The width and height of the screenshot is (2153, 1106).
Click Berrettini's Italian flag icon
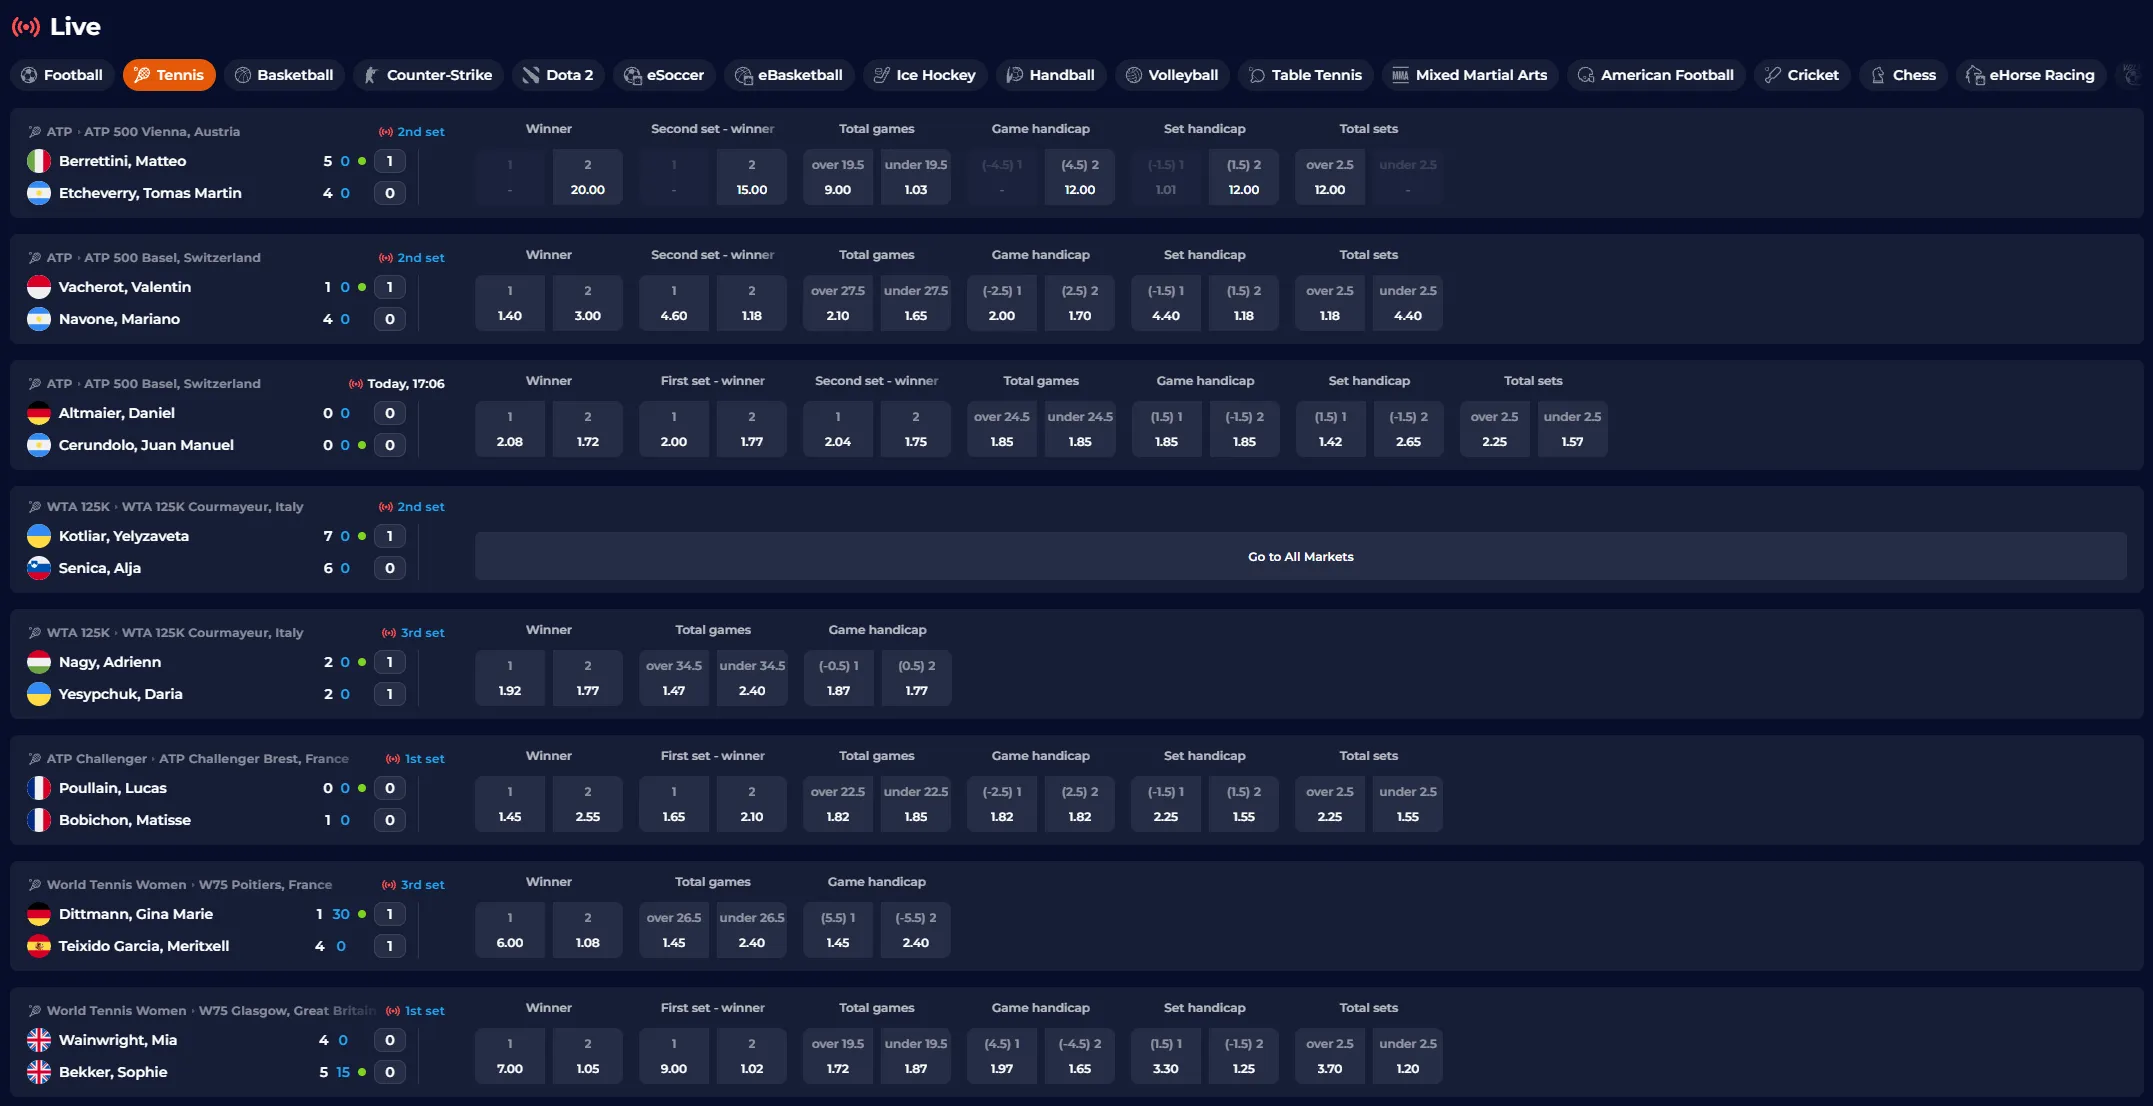(x=39, y=161)
